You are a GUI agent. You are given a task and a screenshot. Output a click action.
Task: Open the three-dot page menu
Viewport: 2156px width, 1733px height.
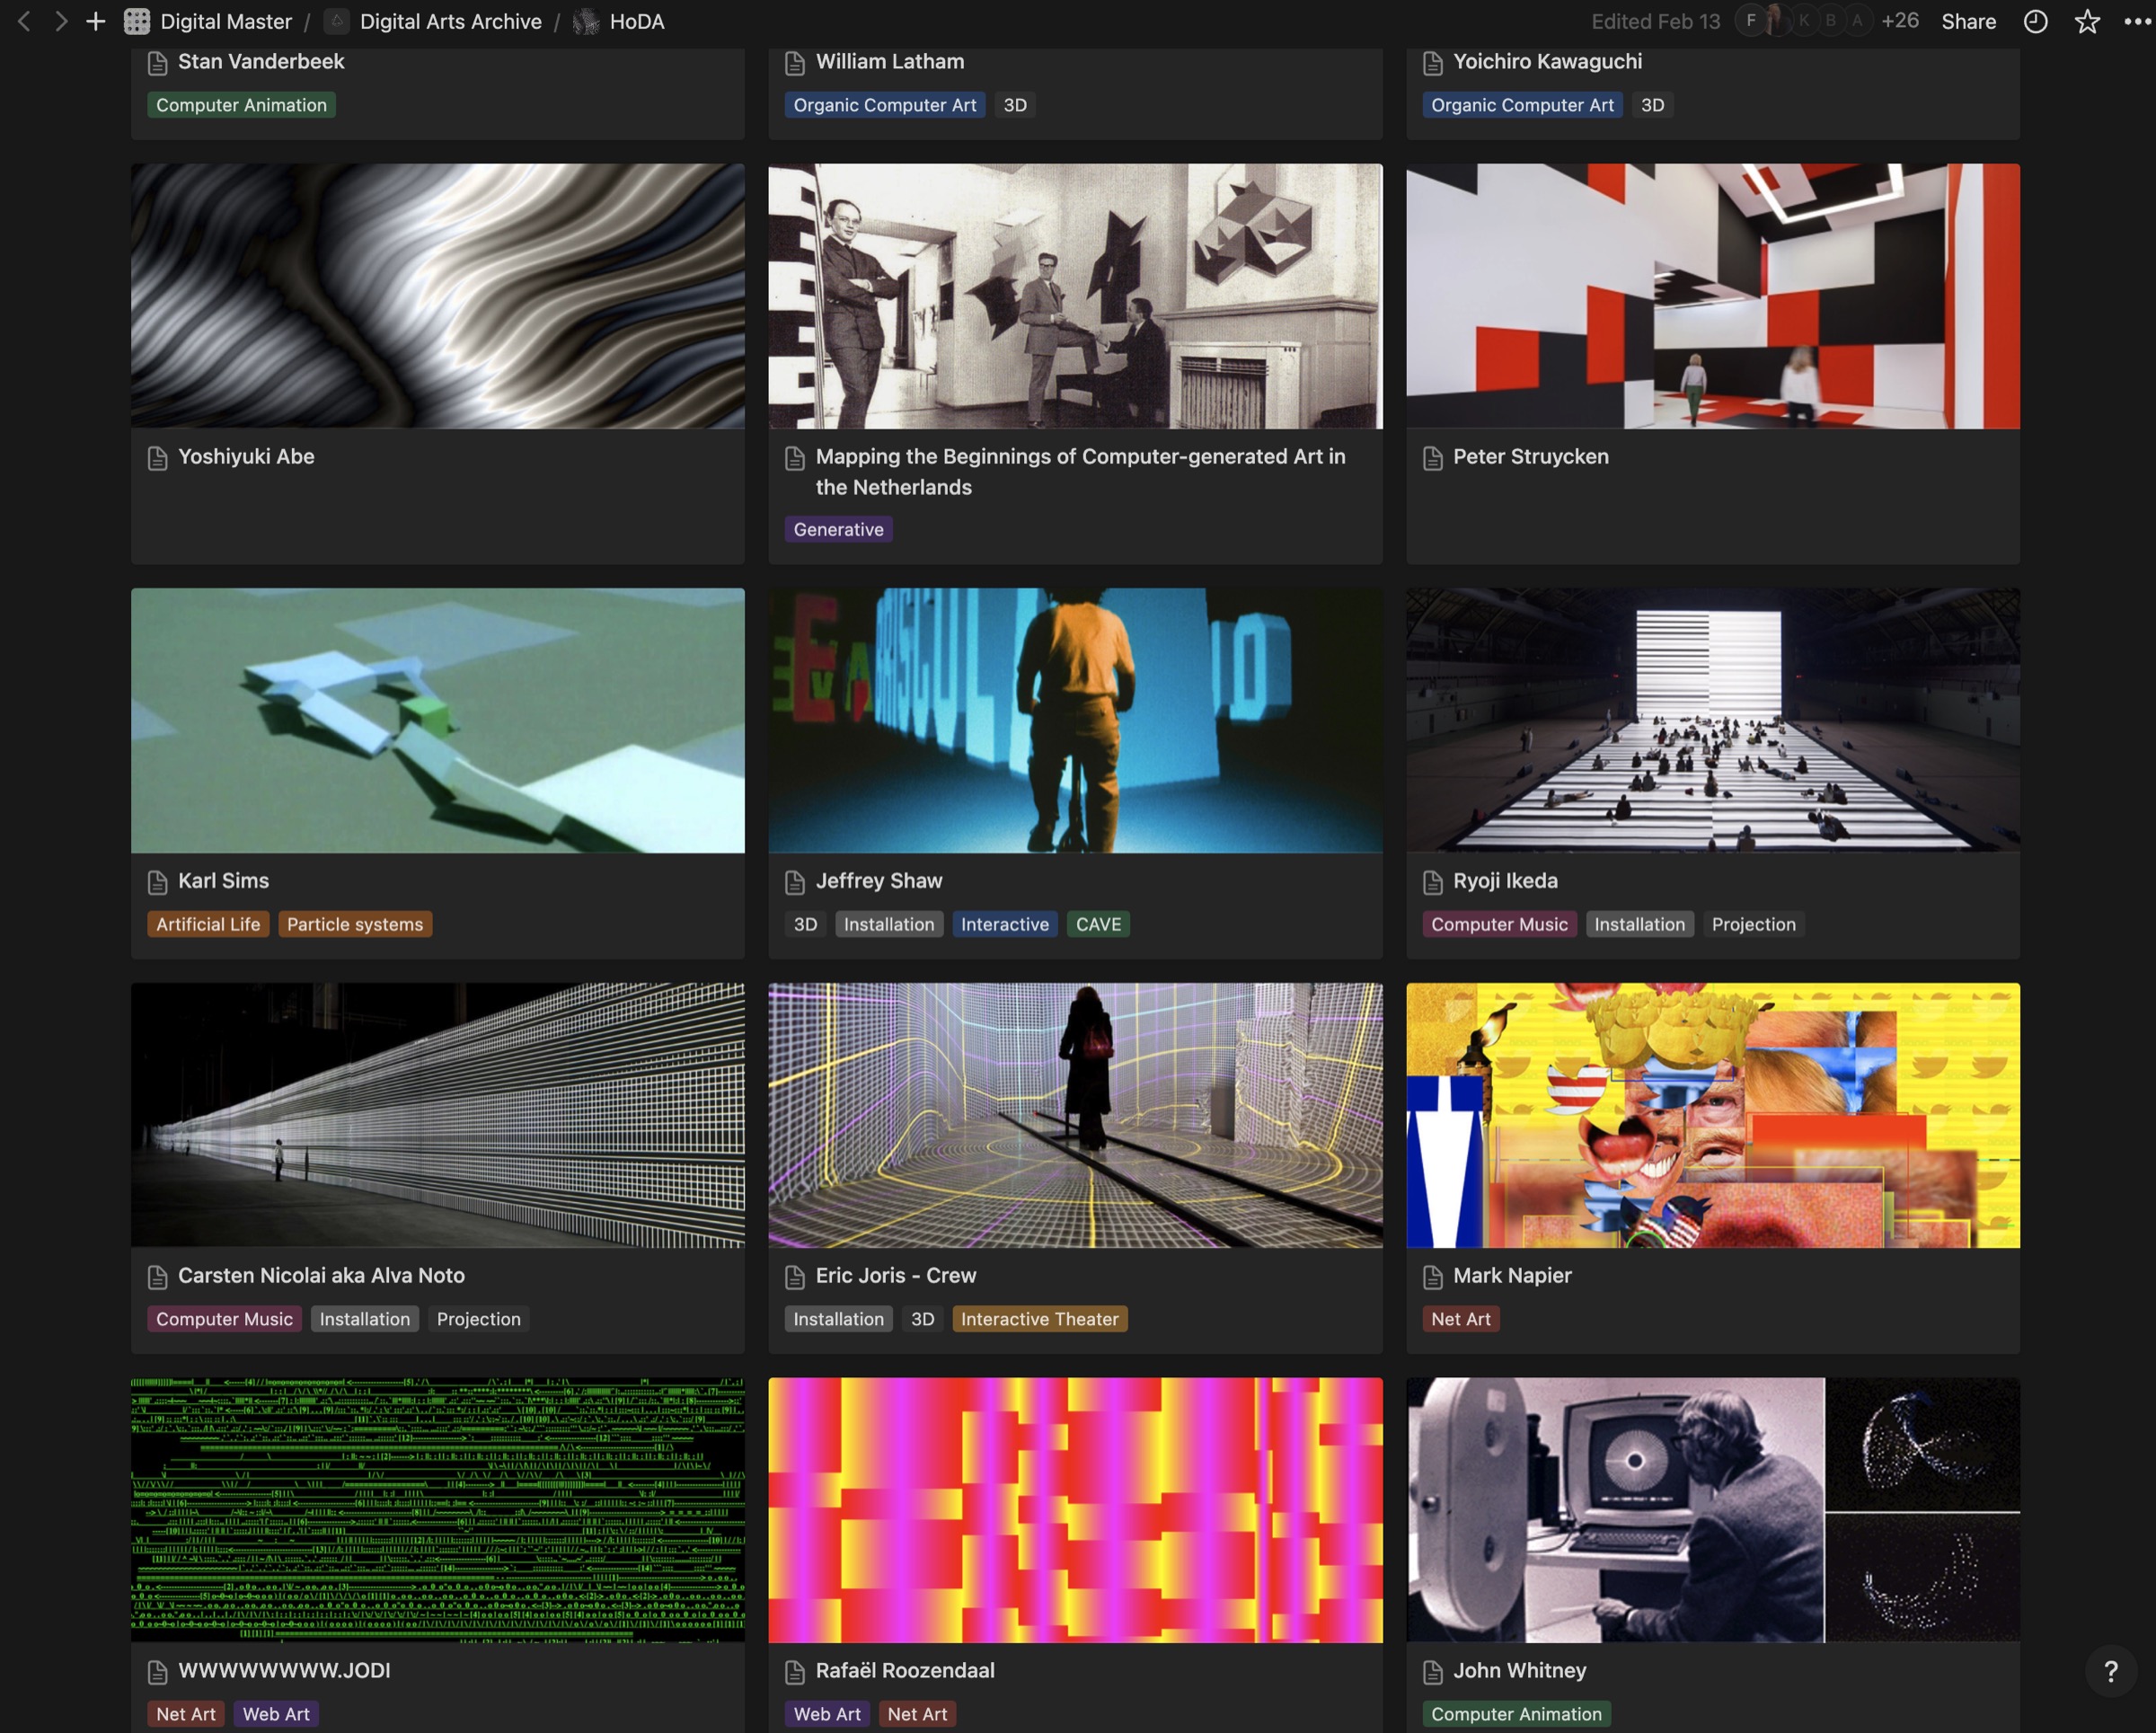pos(2137,21)
